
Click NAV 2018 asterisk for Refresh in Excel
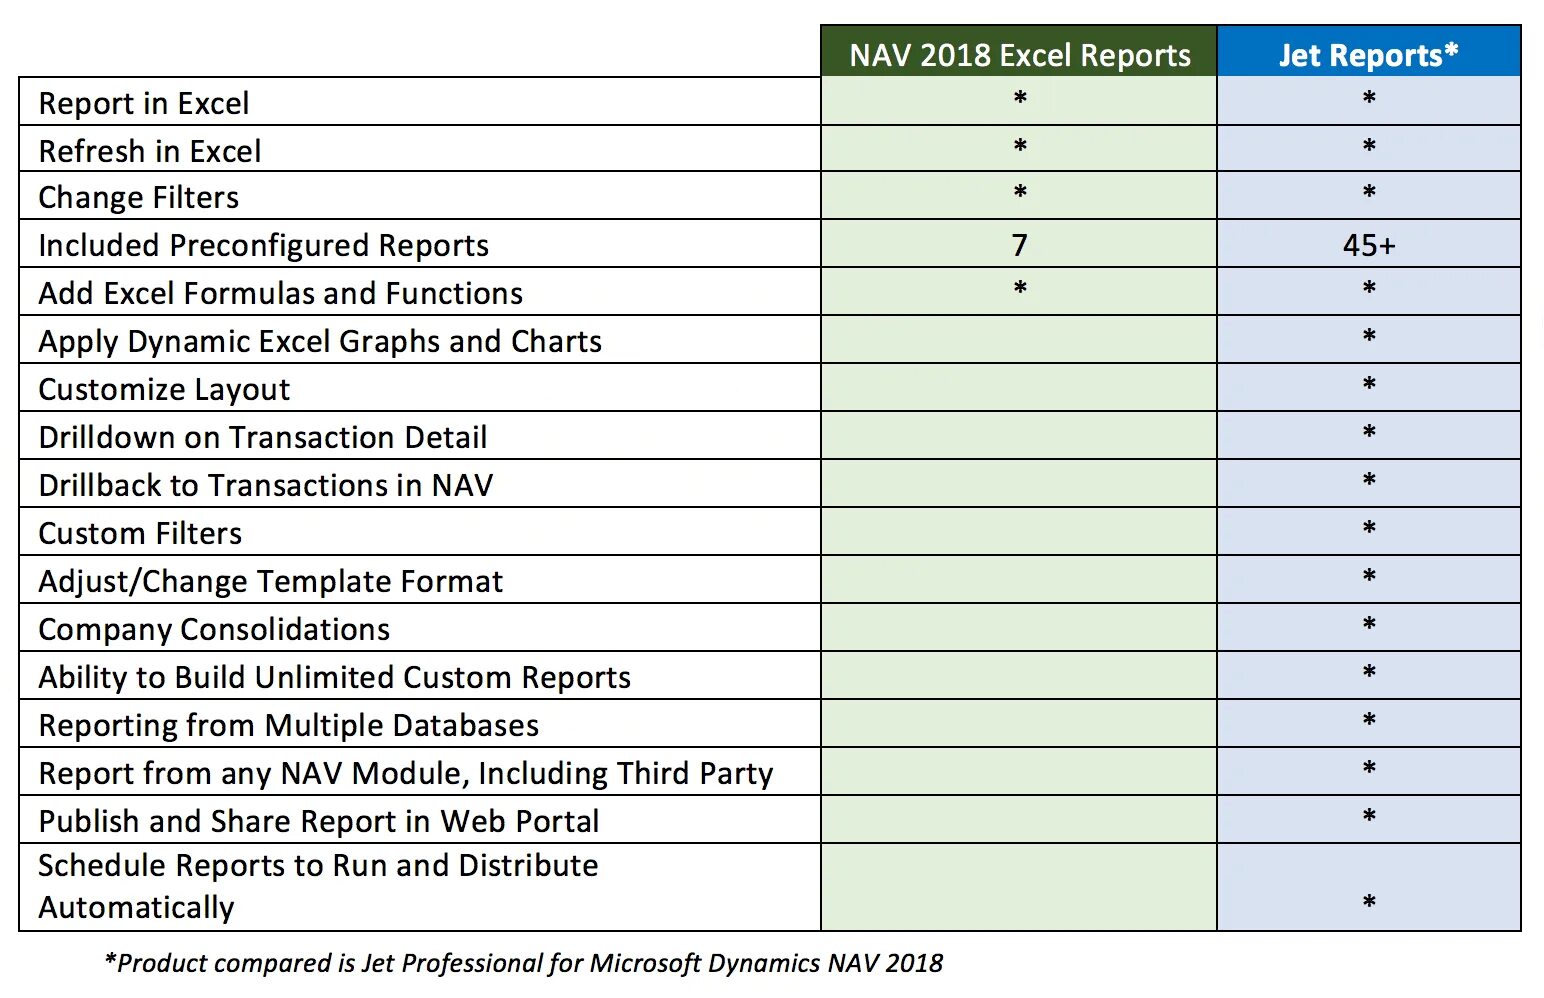(x=1020, y=146)
